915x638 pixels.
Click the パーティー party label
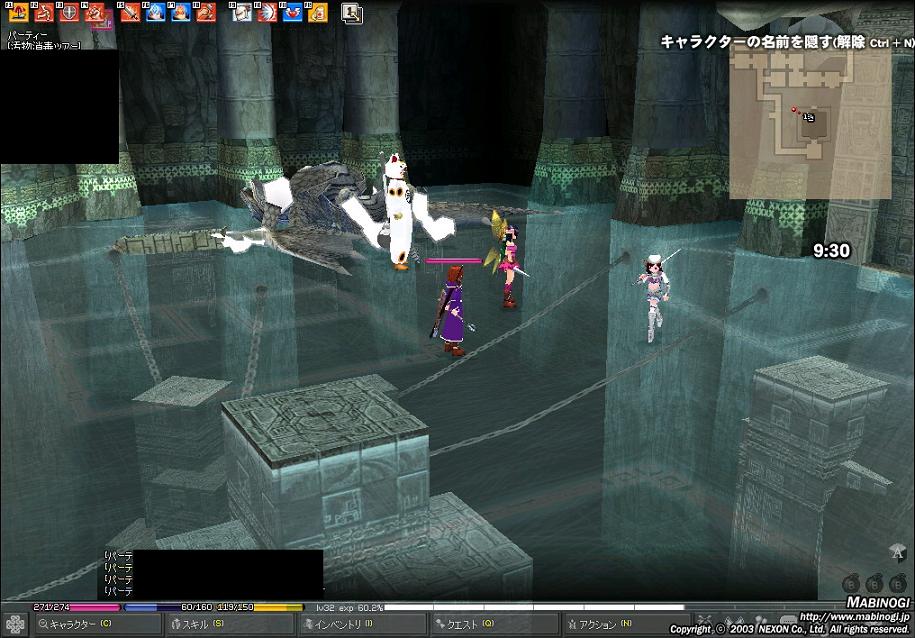(x=26, y=35)
